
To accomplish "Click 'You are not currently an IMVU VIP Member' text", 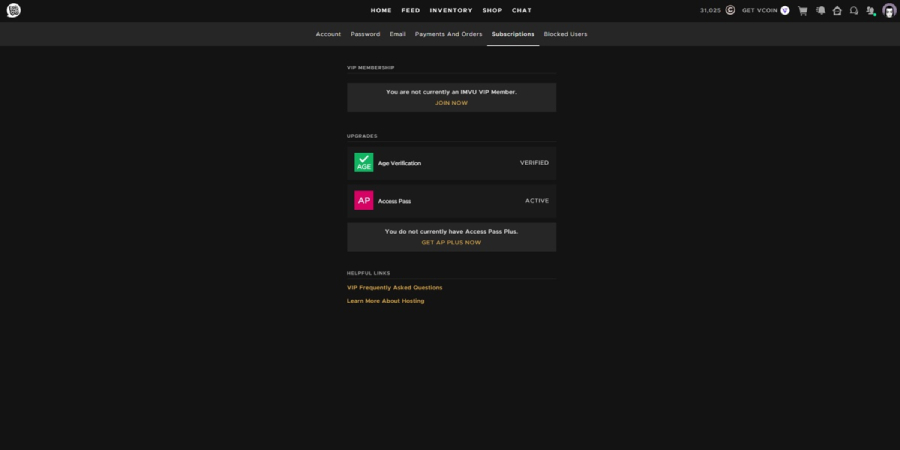I will pos(451,92).
